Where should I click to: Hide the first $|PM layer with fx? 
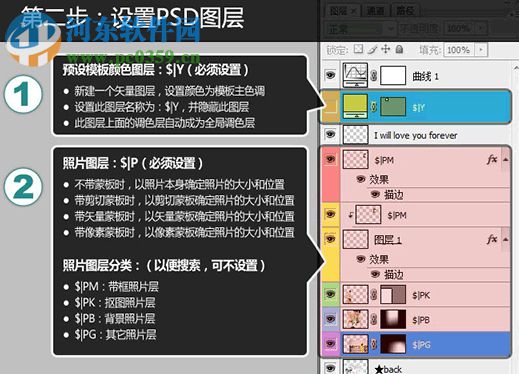[330, 159]
